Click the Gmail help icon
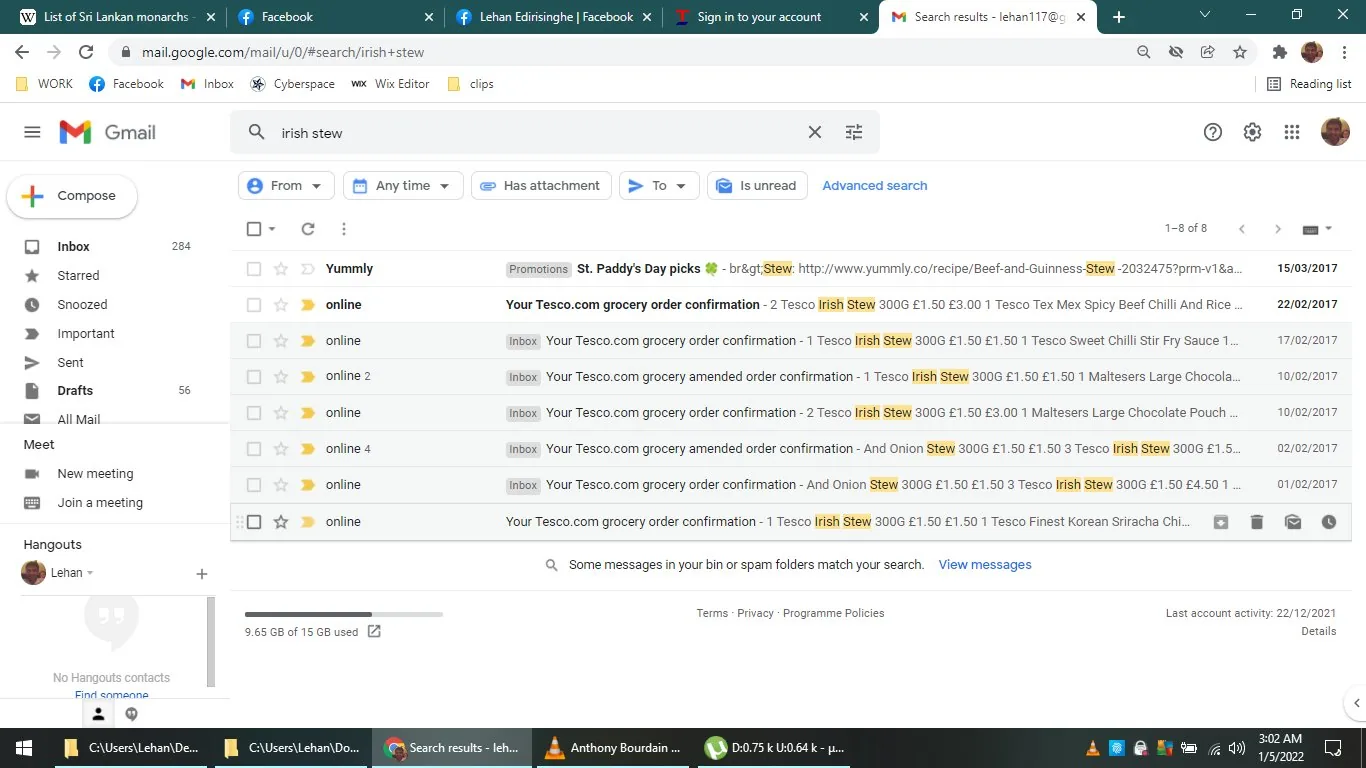1366x768 pixels. click(1212, 131)
